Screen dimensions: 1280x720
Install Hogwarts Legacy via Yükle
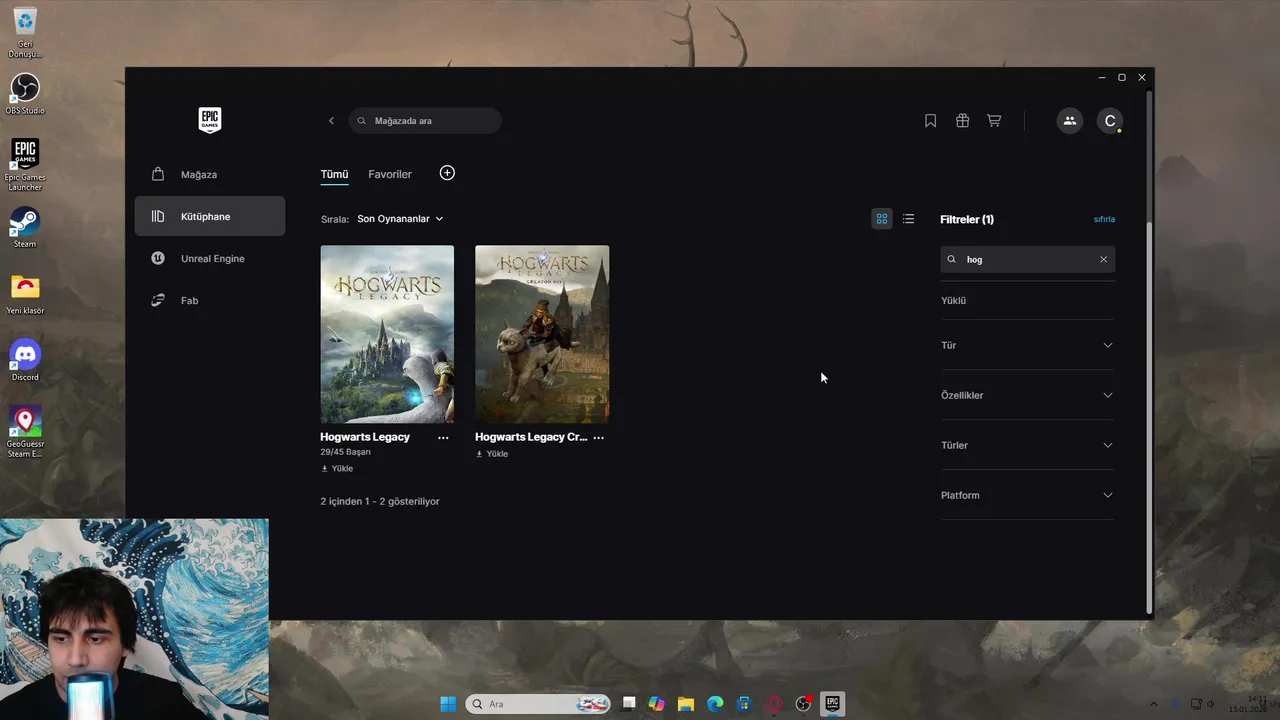click(337, 468)
